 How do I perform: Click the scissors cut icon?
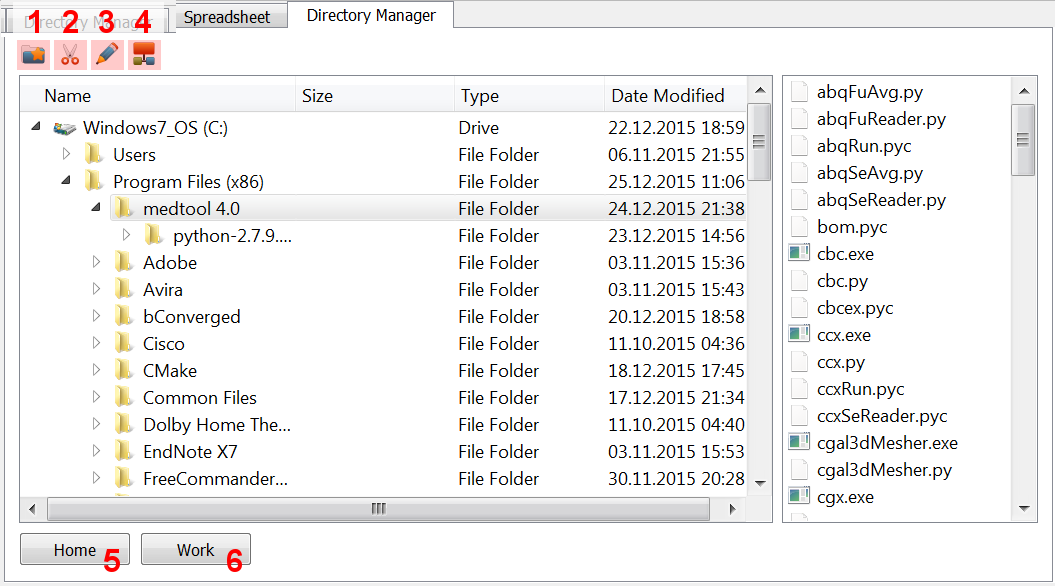[x=70, y=54]
